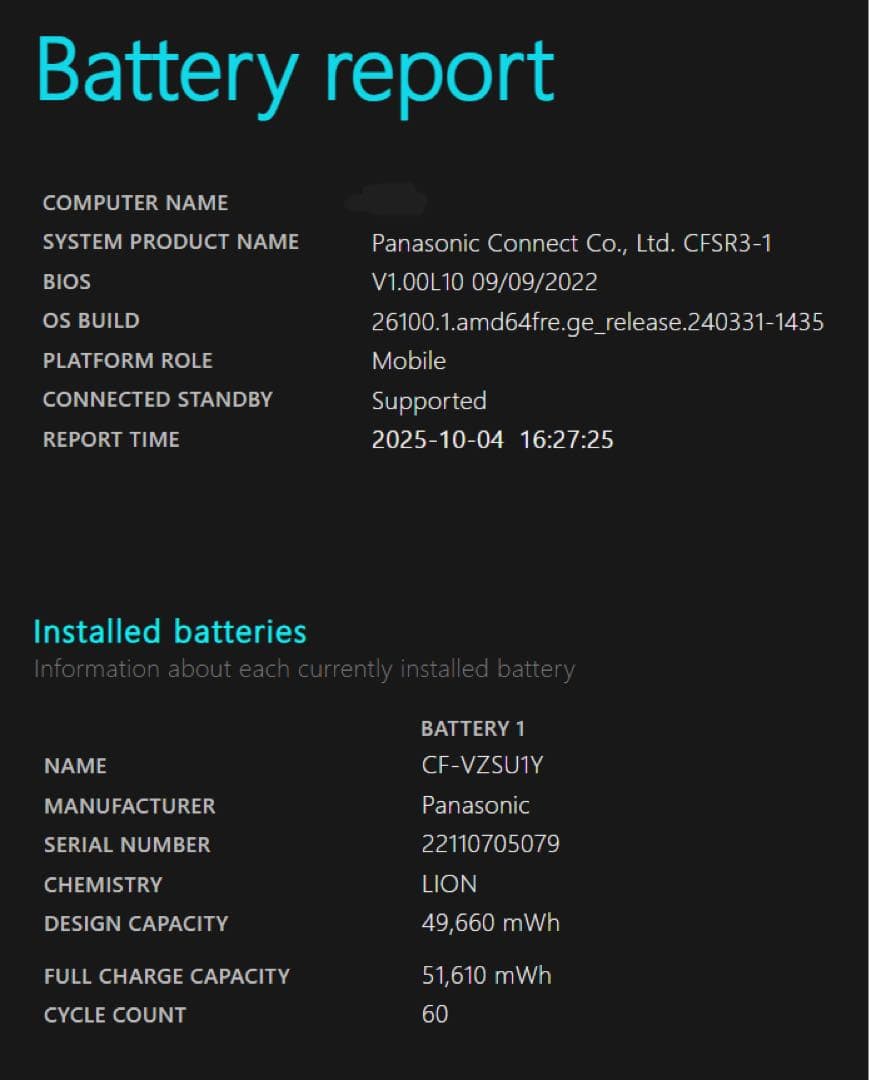Click the BIOS version V1.00L10 value

point(484,282)
